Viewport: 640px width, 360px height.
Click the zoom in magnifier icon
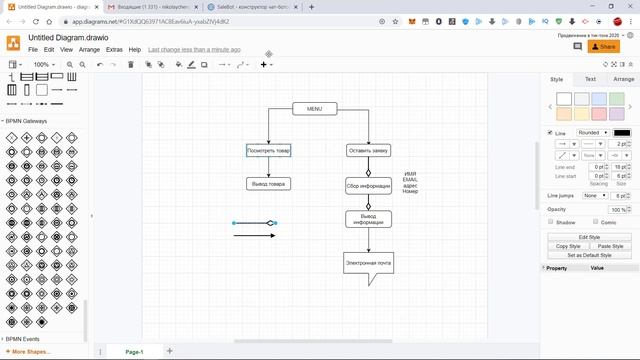click(x=70, y=64)
